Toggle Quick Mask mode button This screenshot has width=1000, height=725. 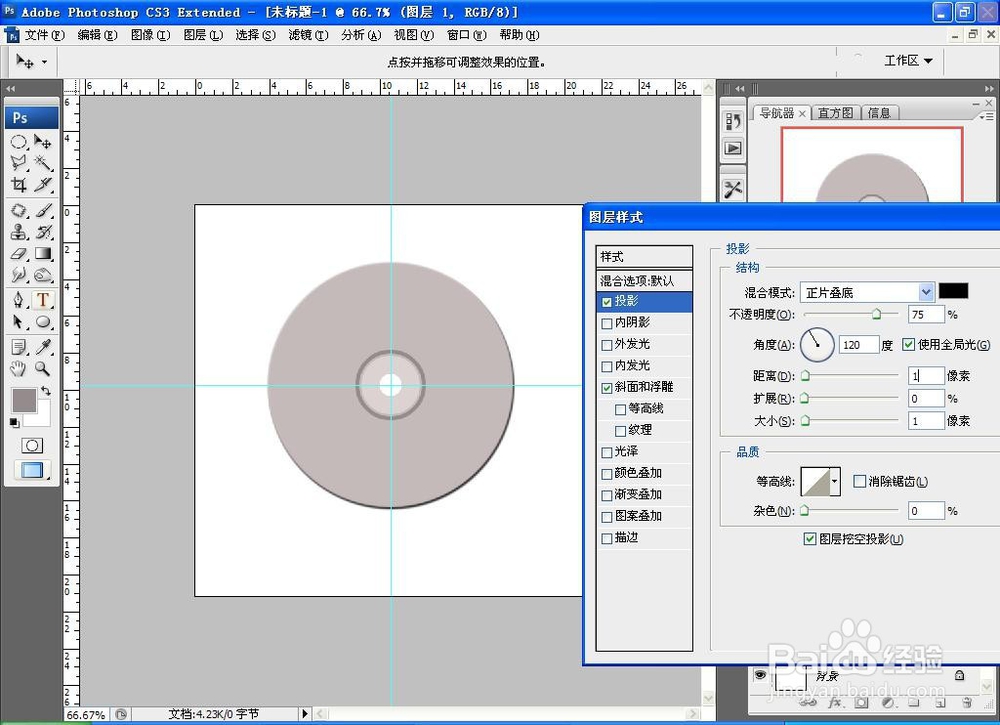click(32, 445)
